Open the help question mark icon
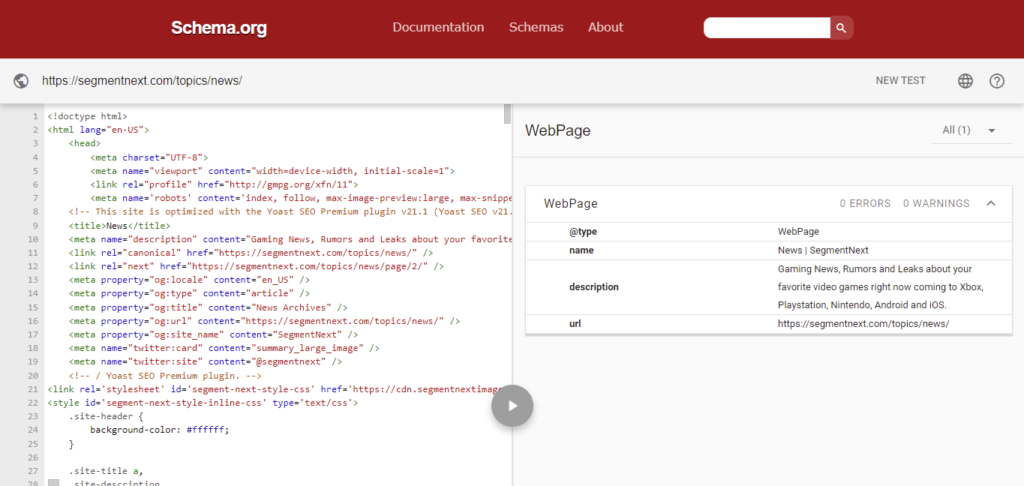The width and height of the screenshot is (1024, 486). click(997, 81)
